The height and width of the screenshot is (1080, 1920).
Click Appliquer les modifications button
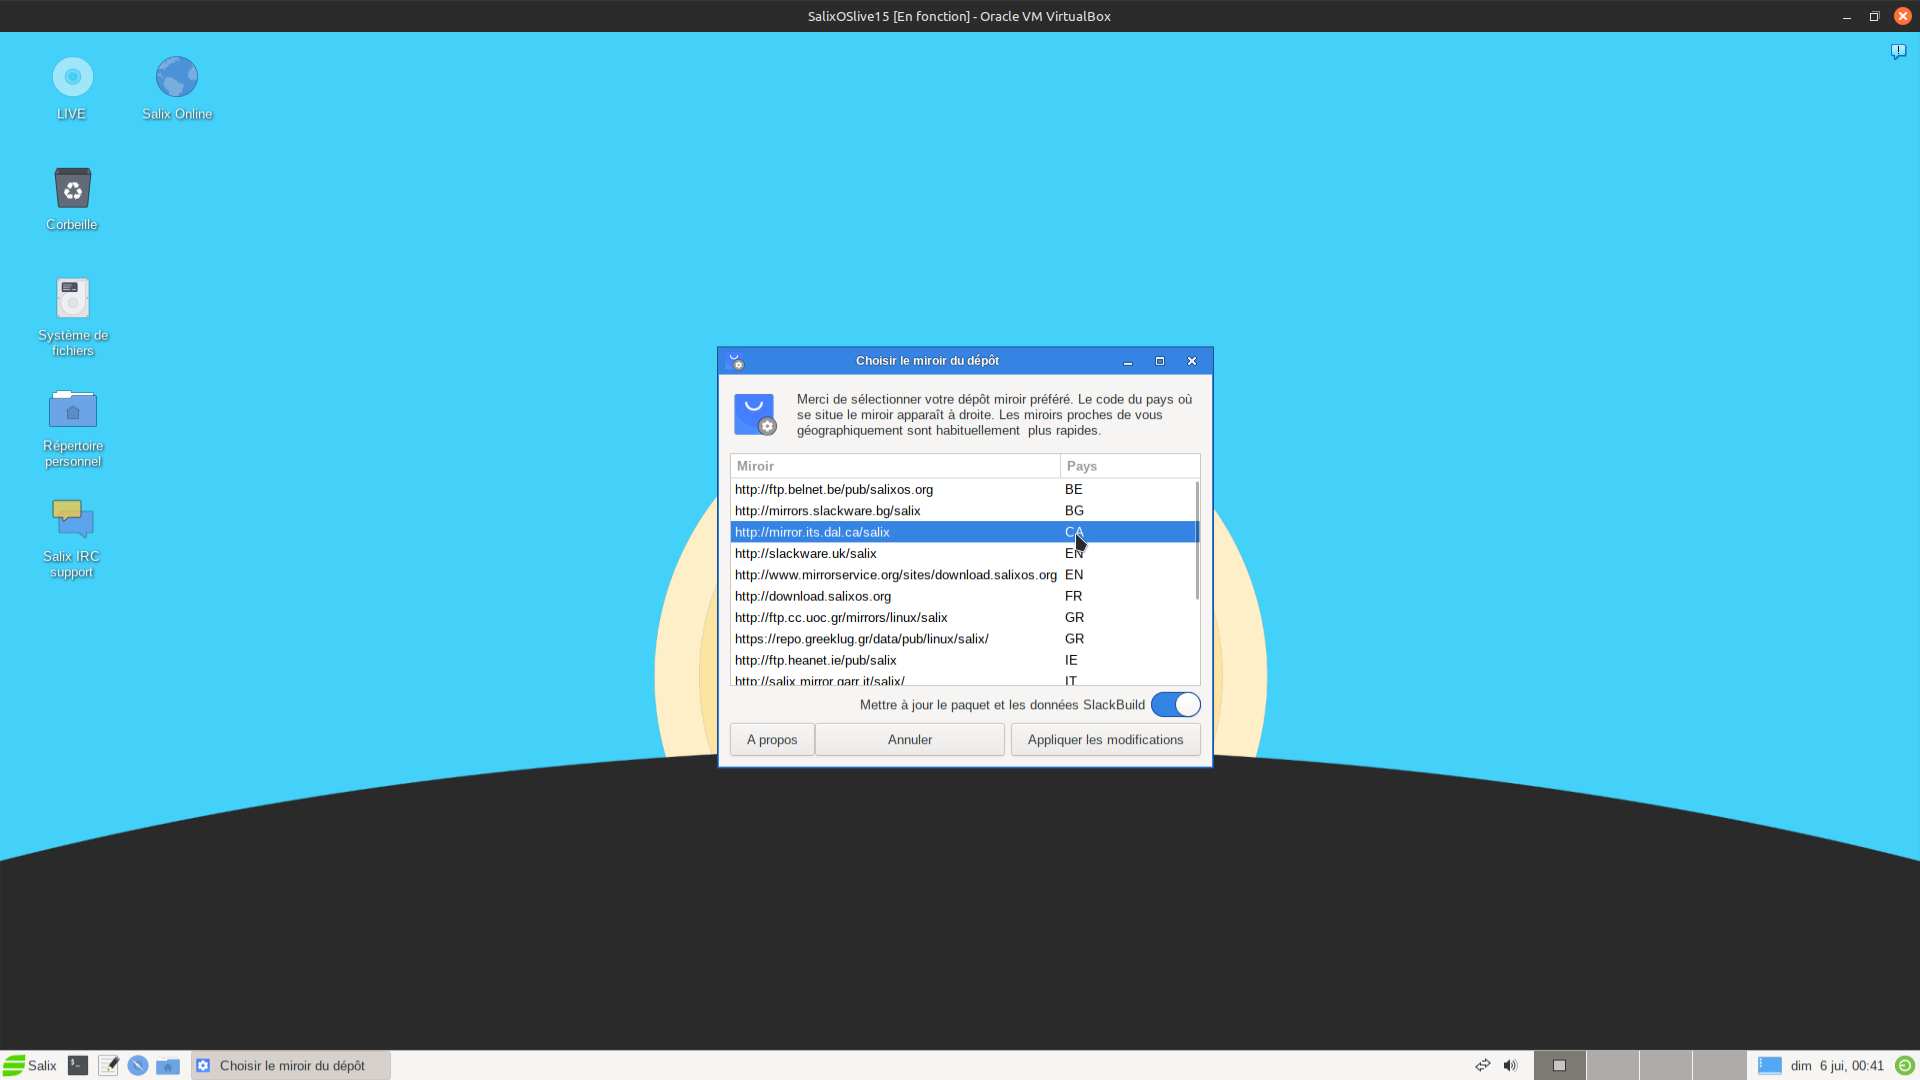point(1105,740)
